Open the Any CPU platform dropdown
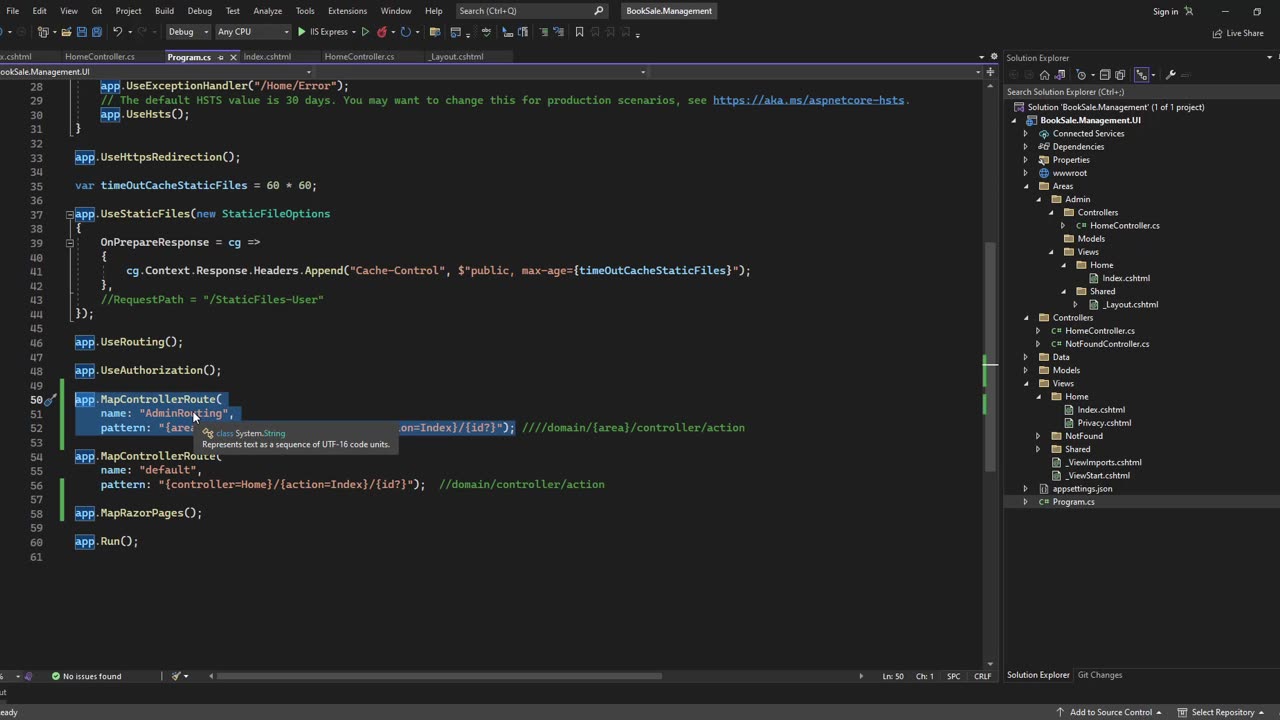Image resolution: width=1280 pixels, height=720 pixels. (253, 32)
